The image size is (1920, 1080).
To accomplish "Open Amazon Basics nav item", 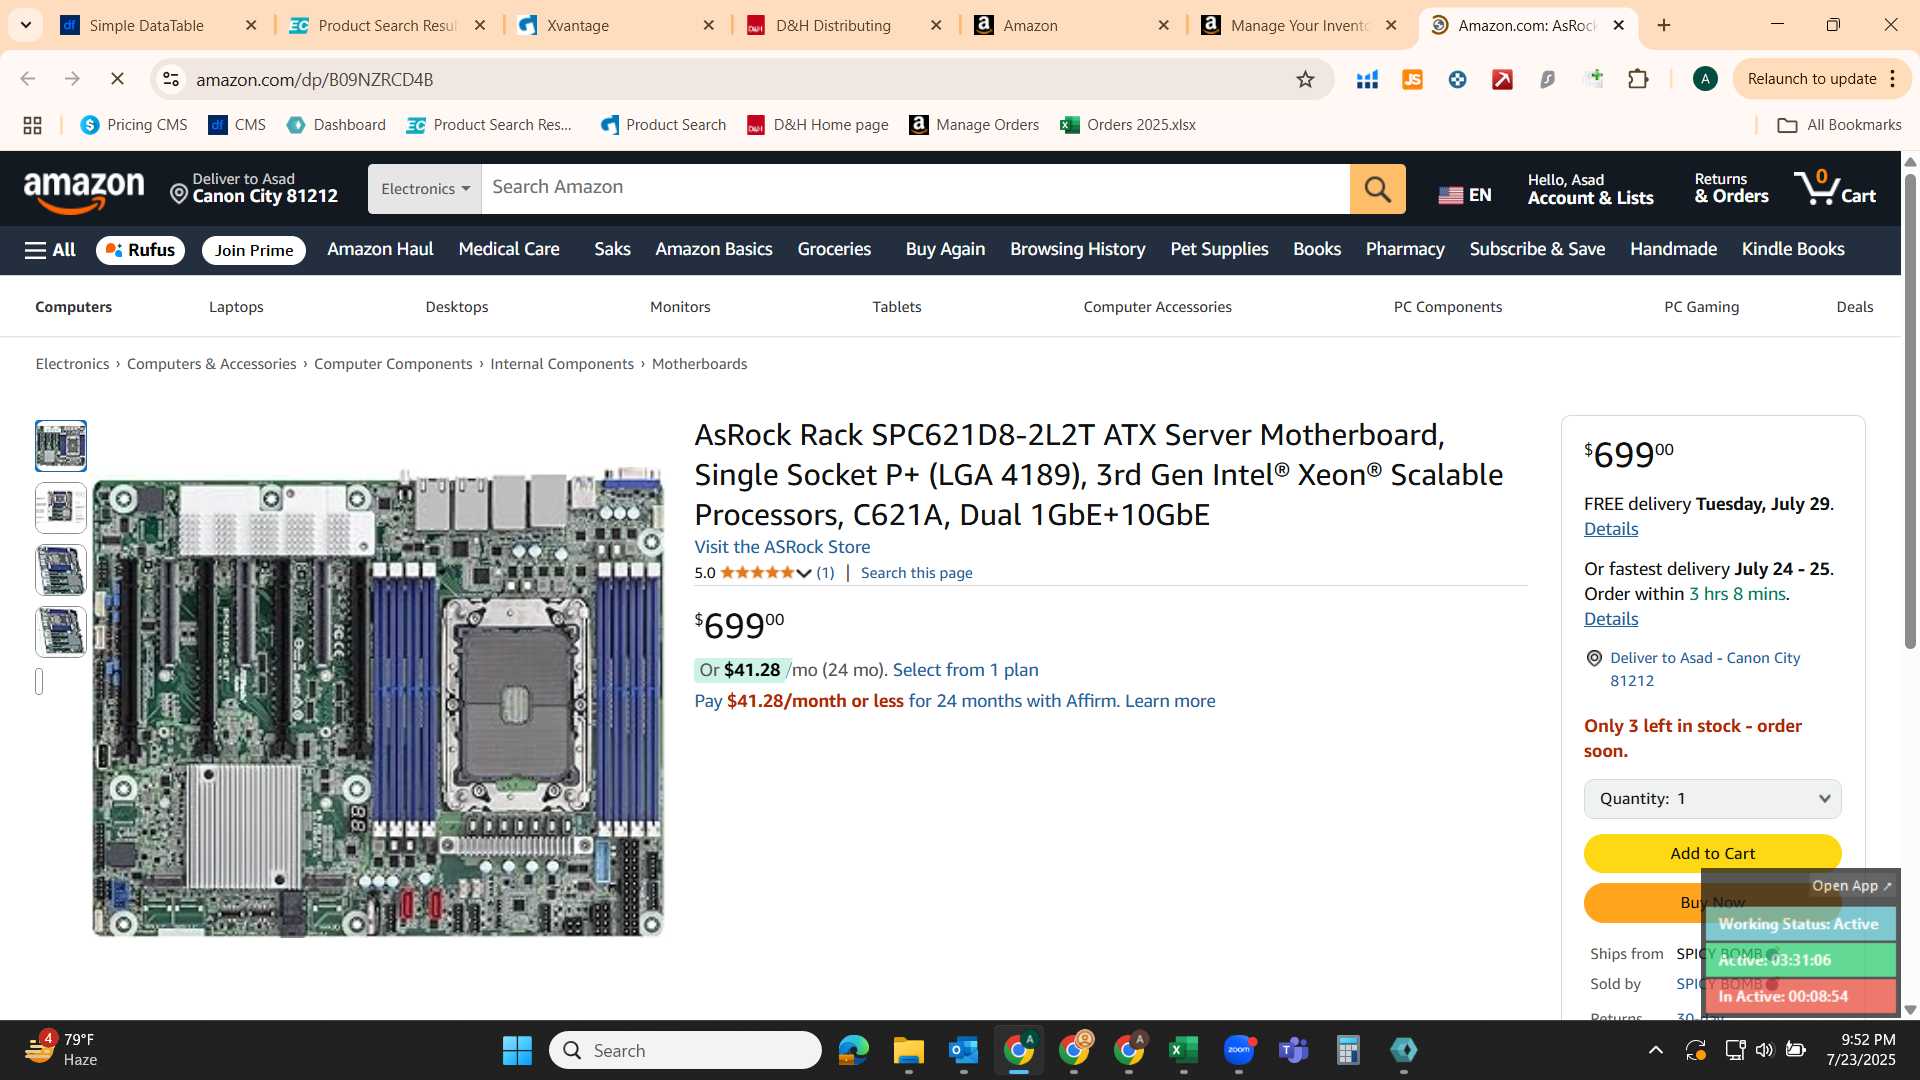I will click(x=713, y=249).
